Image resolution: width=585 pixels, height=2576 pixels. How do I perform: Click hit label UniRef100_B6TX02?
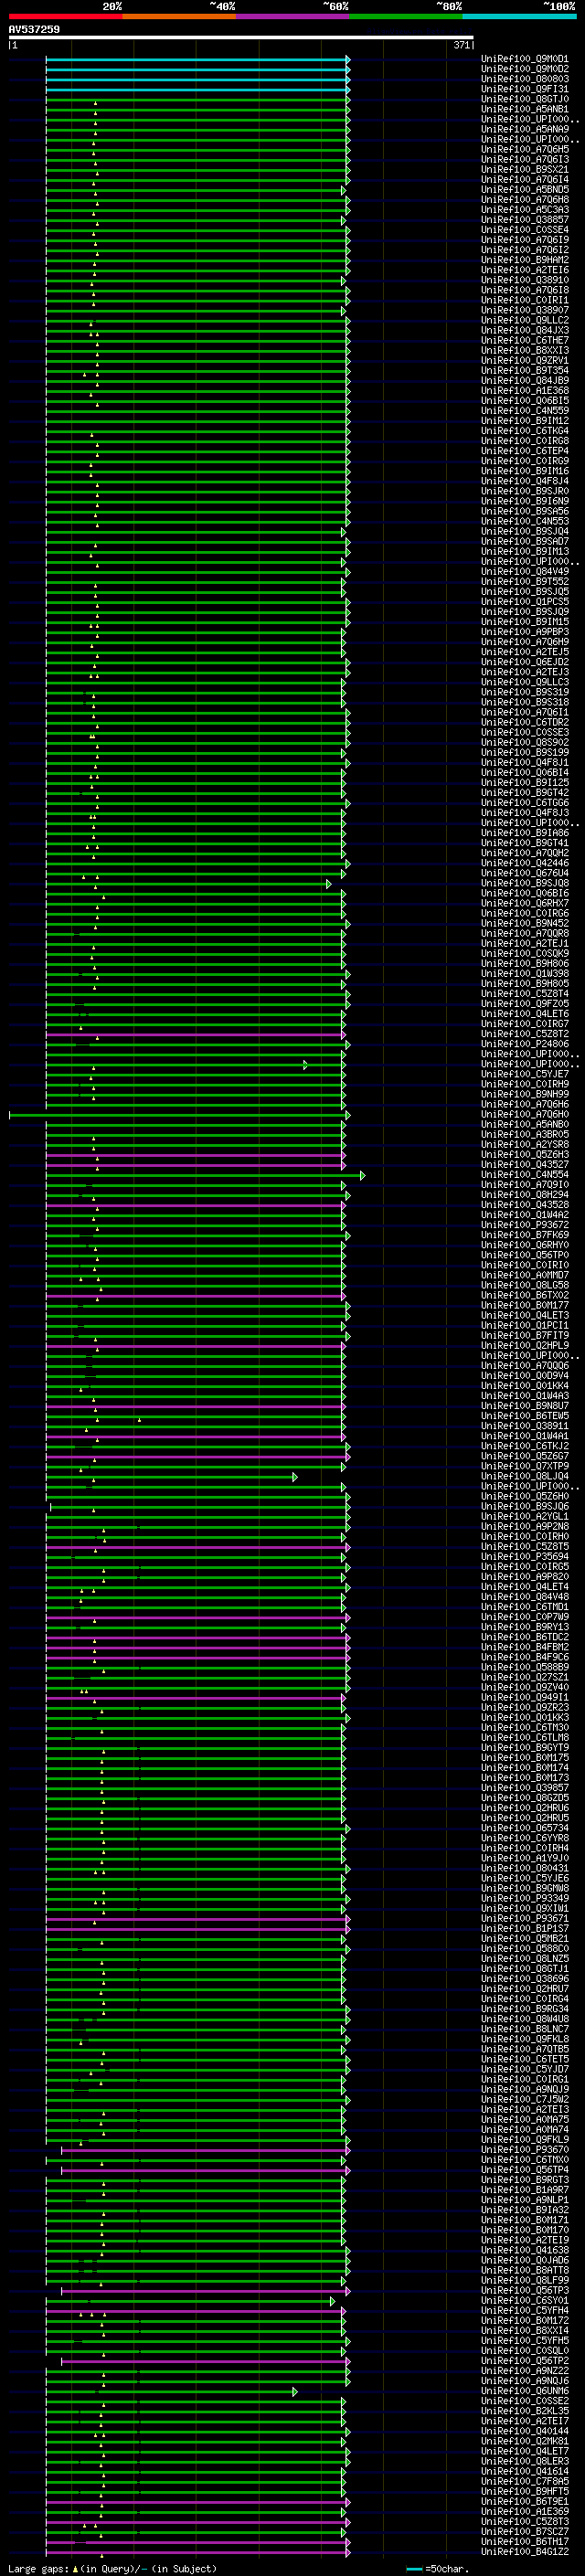(525, 1294)
